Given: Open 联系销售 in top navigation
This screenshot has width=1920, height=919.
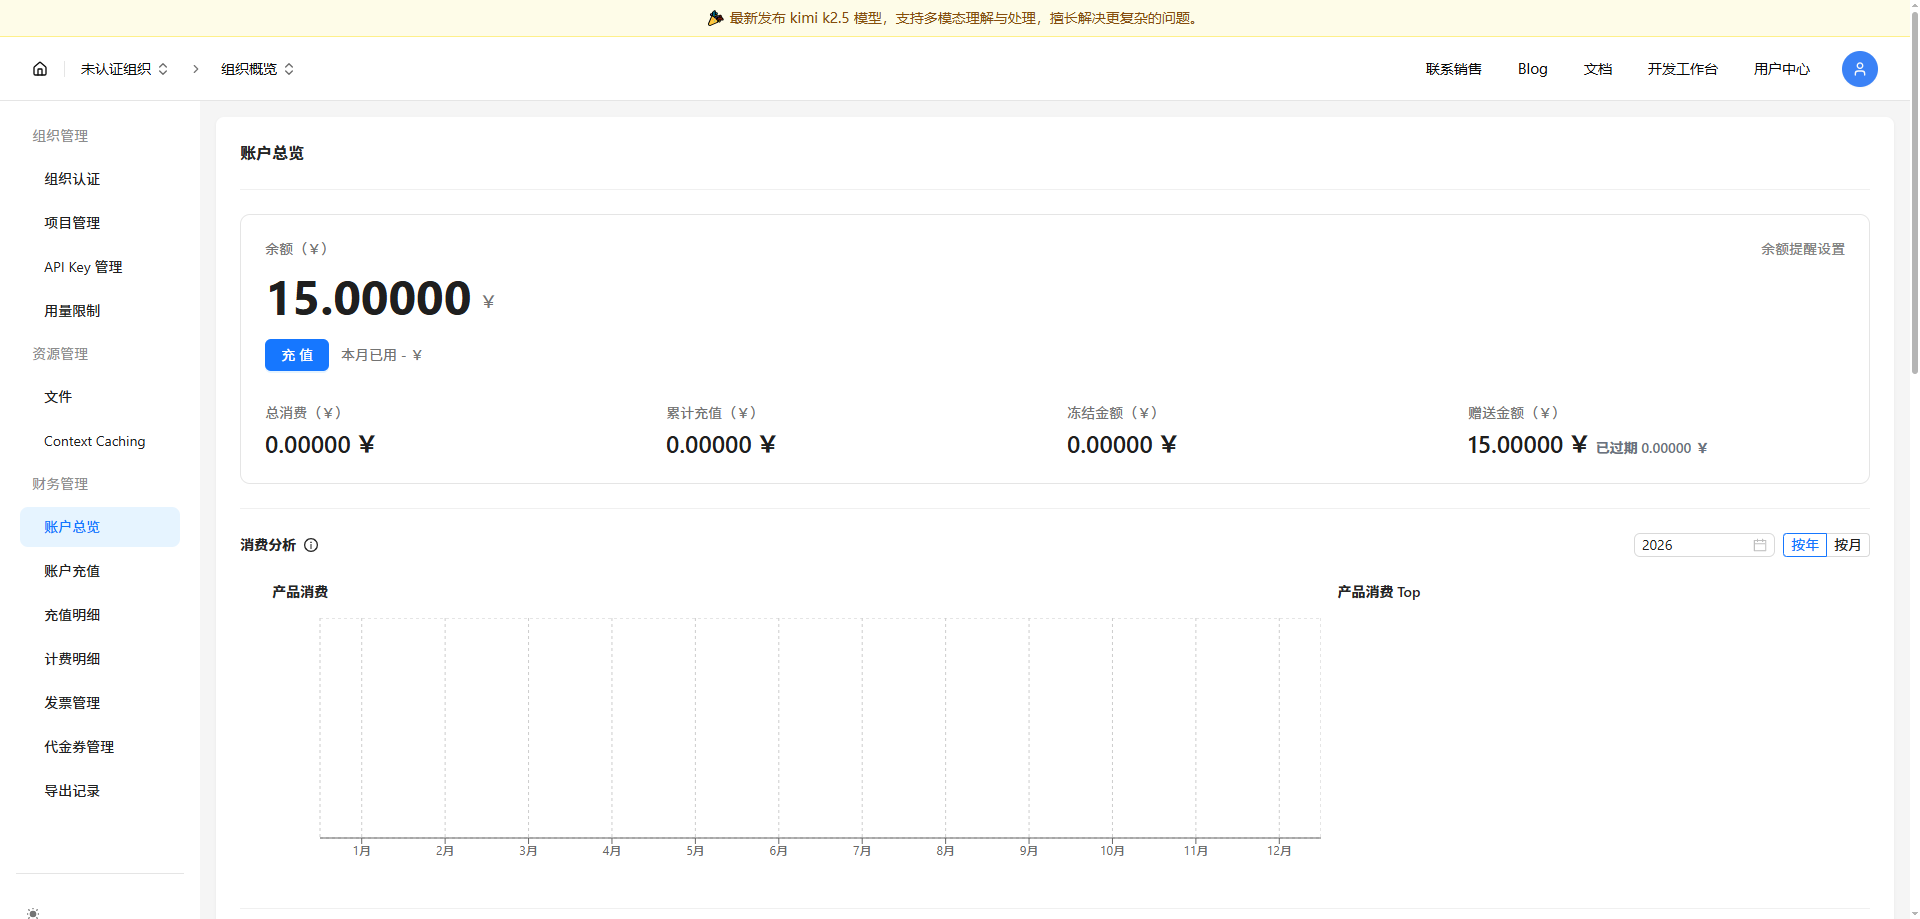Looking at the screenshot, I should coord(1453,69).
